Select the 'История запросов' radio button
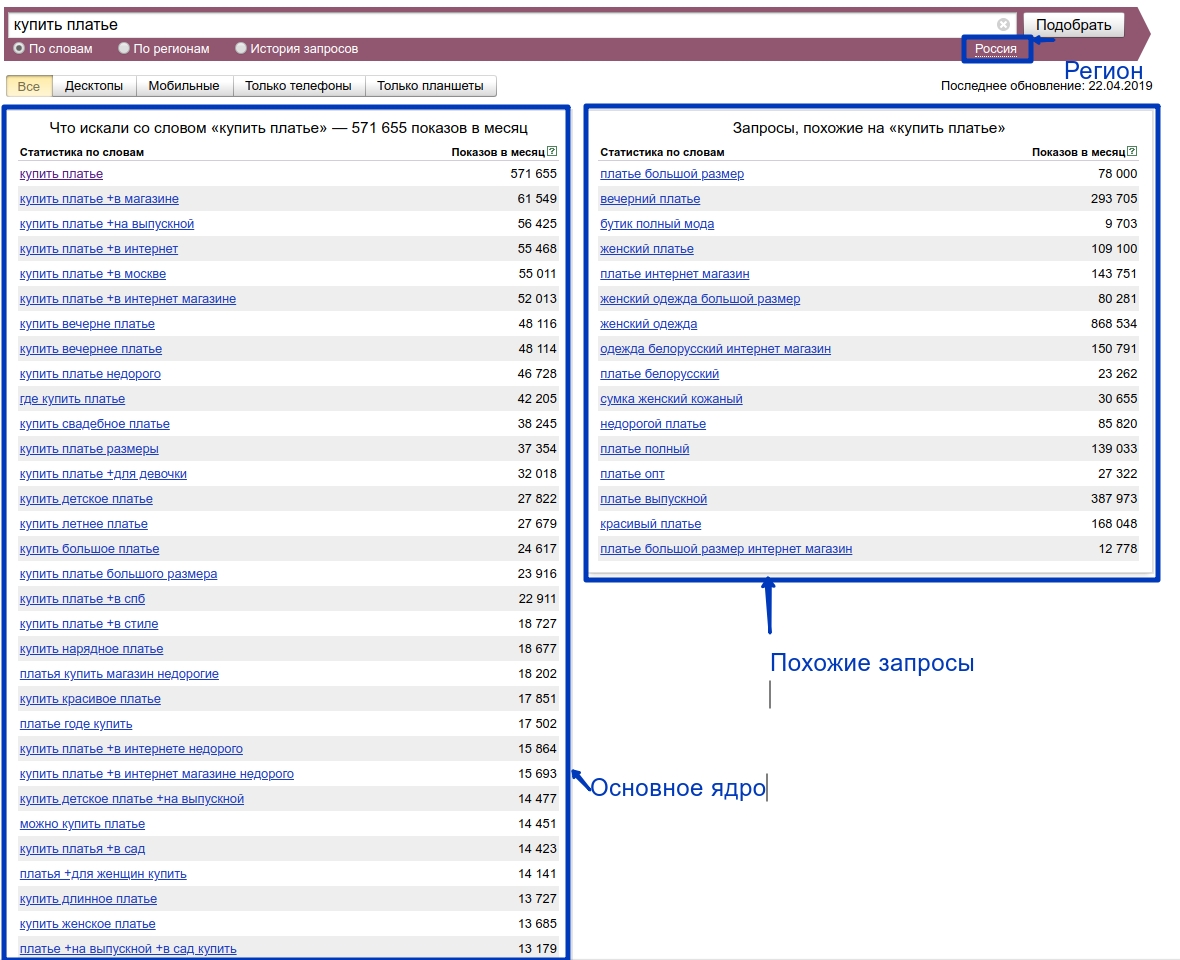The width and height of the screenshot is (1180, 960). (x=241, y=48)
